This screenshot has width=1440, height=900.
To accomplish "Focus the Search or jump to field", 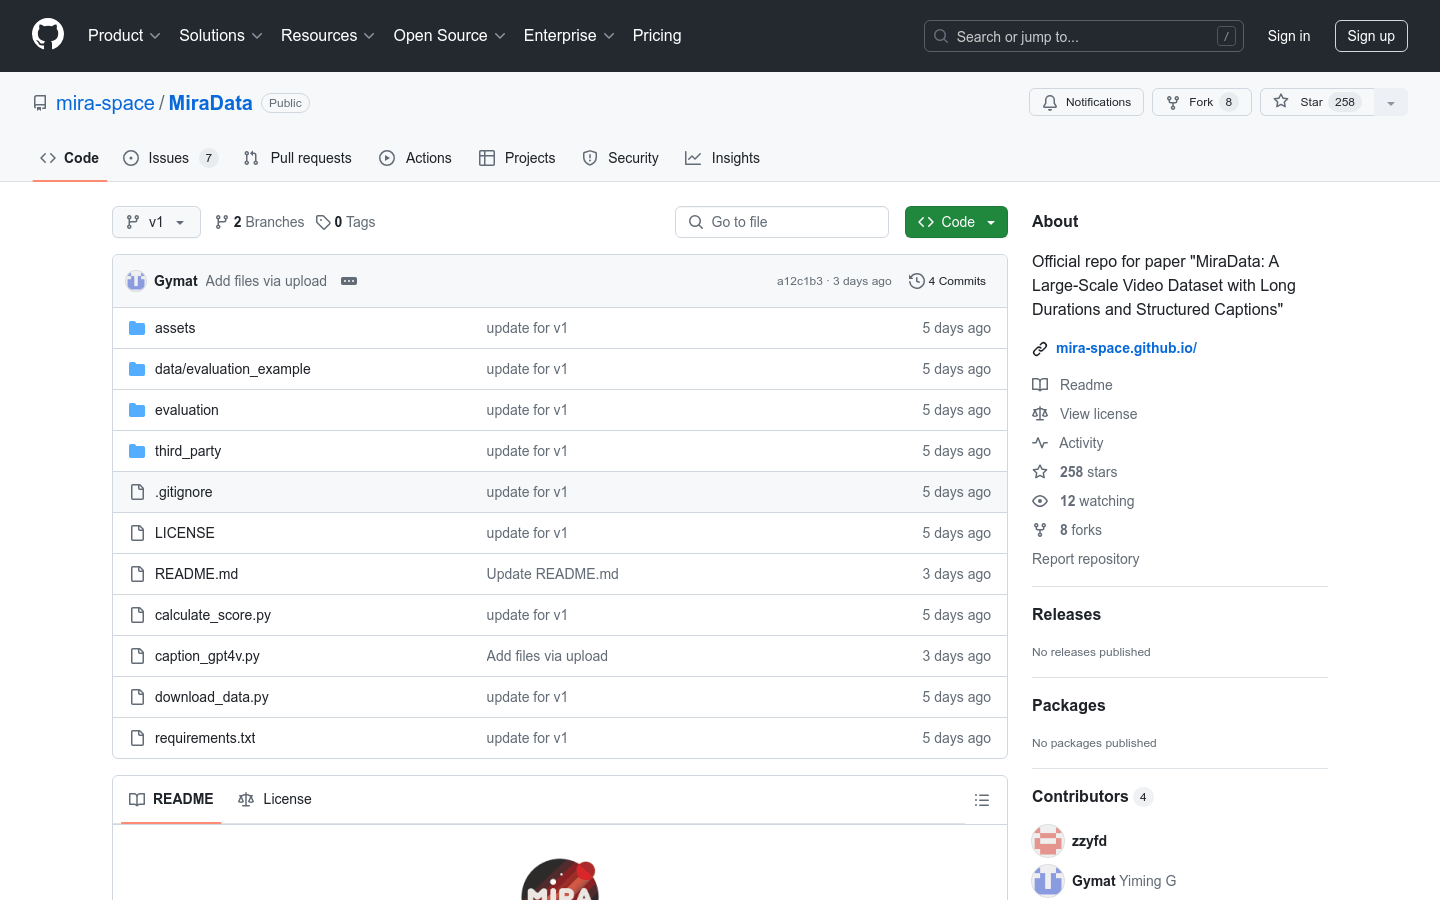I will [1084, 36].
